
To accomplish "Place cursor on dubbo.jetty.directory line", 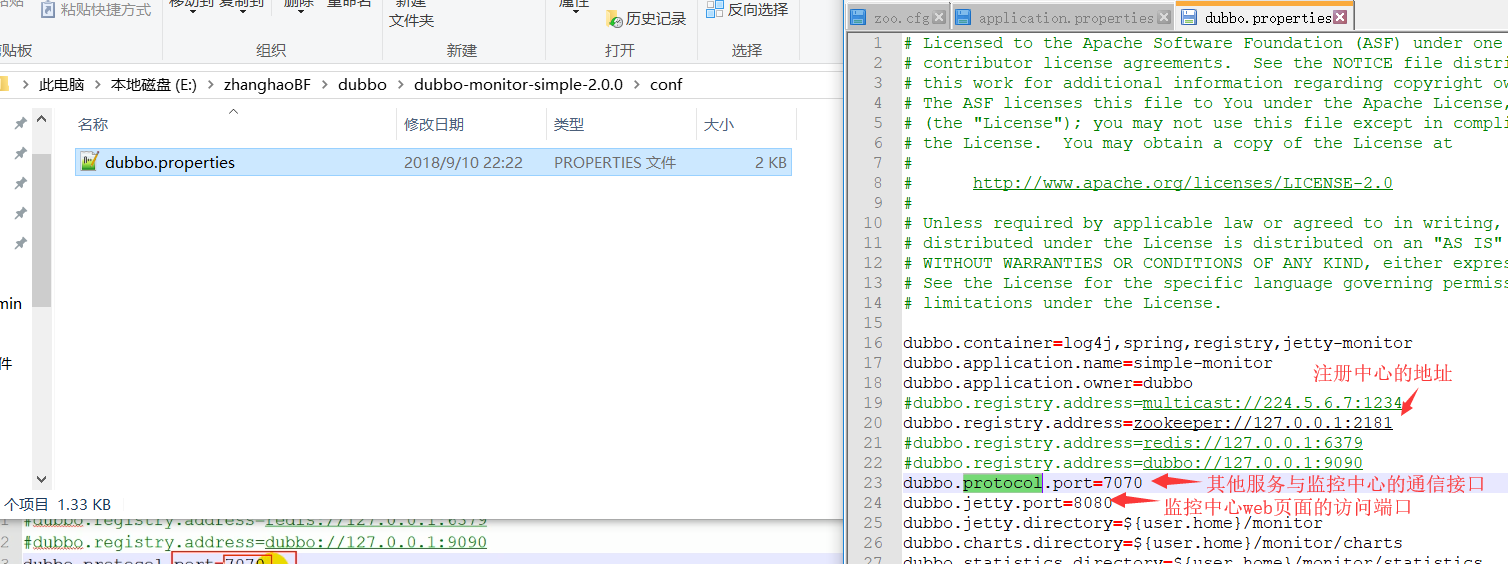I will pos(1113,523).
